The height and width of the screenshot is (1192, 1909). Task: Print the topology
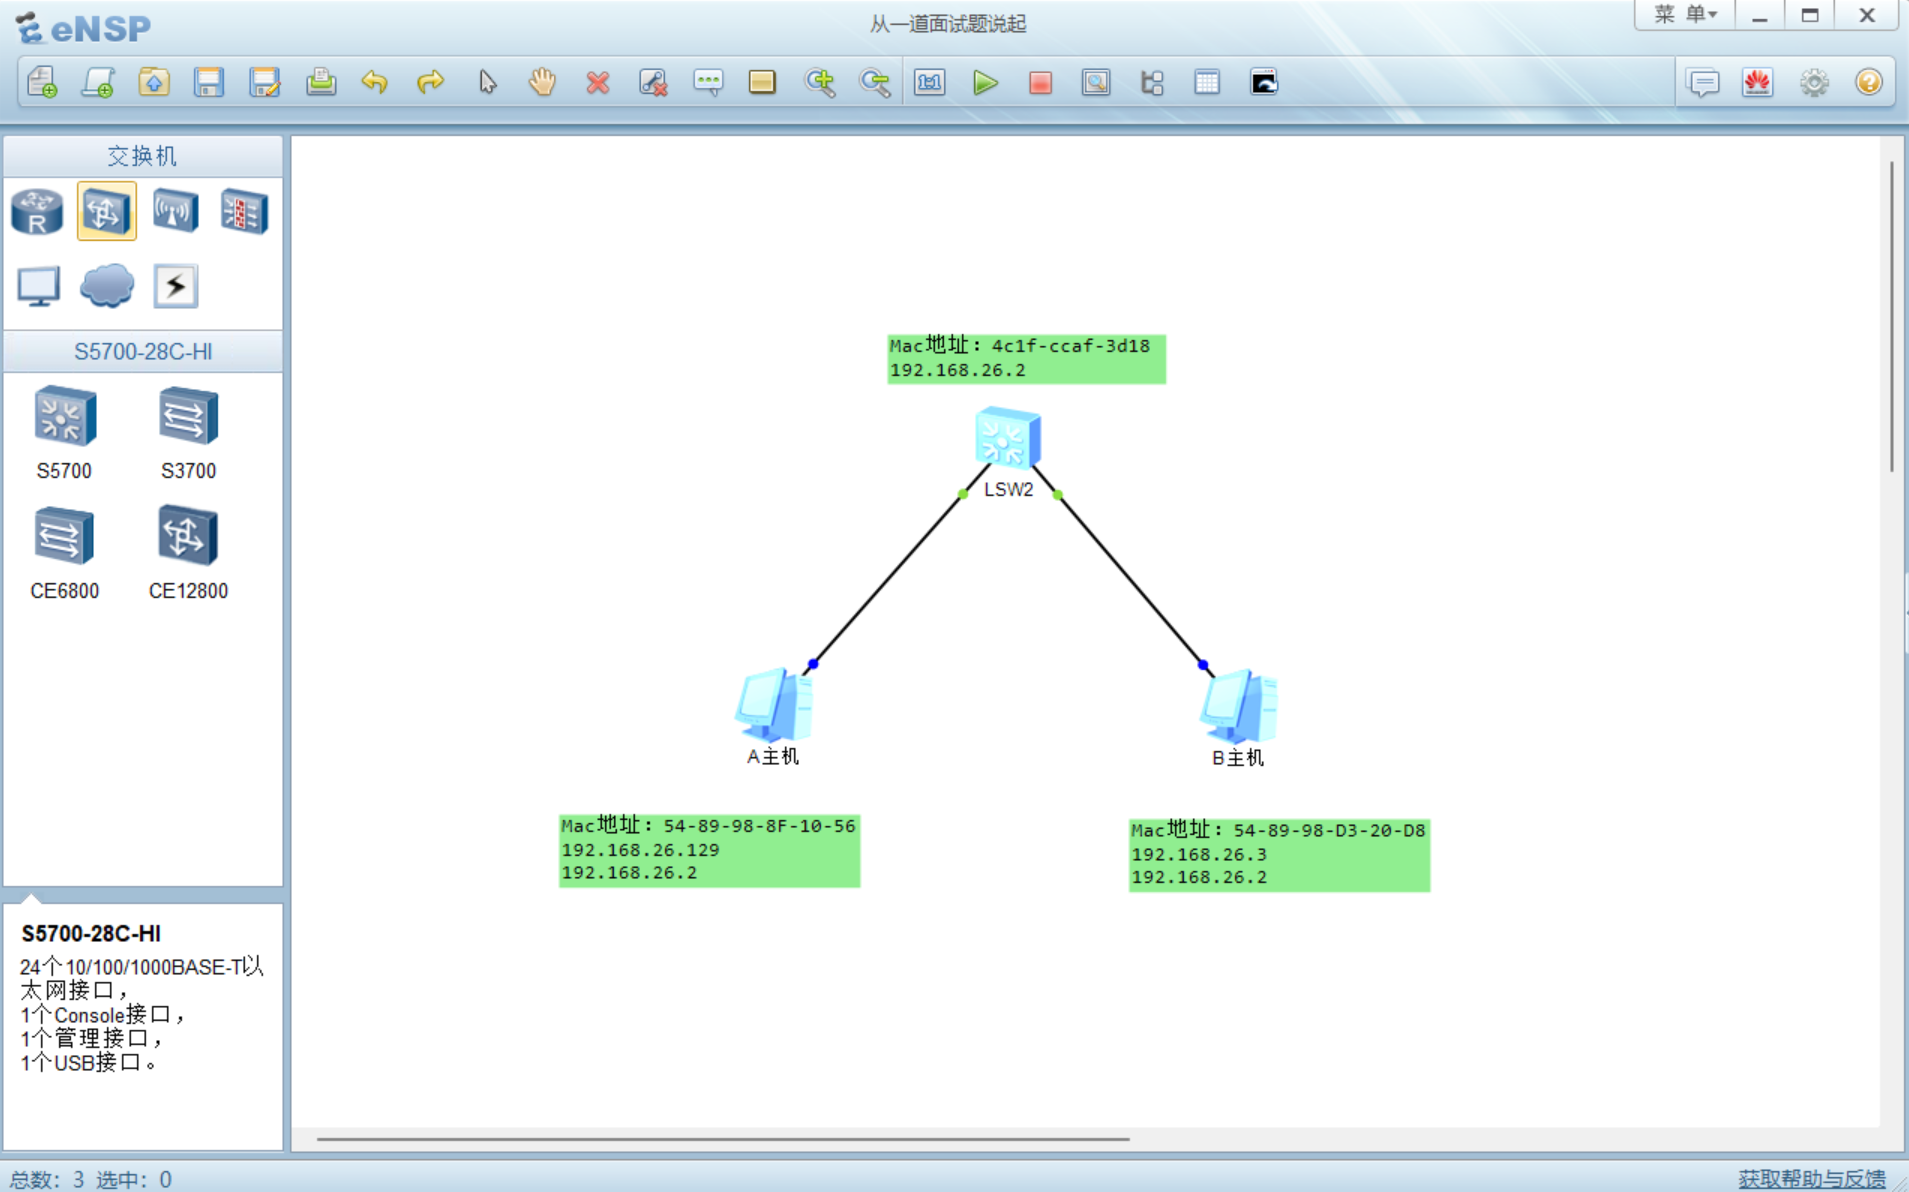(321, 82)
